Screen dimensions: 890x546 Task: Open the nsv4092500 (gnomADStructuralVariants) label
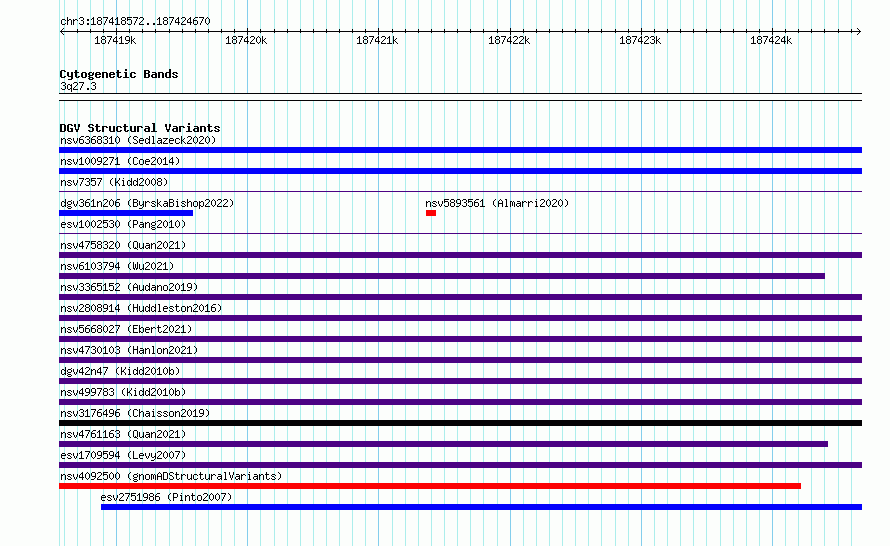click(171, 476)
